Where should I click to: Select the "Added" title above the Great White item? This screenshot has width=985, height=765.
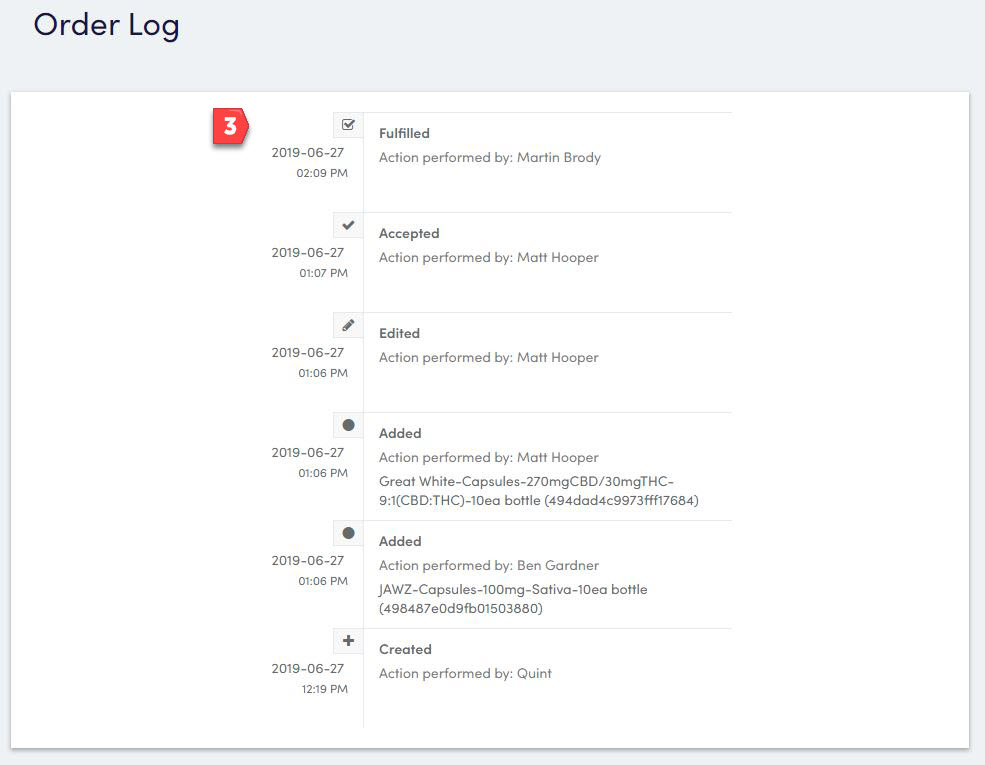(400, 433)
